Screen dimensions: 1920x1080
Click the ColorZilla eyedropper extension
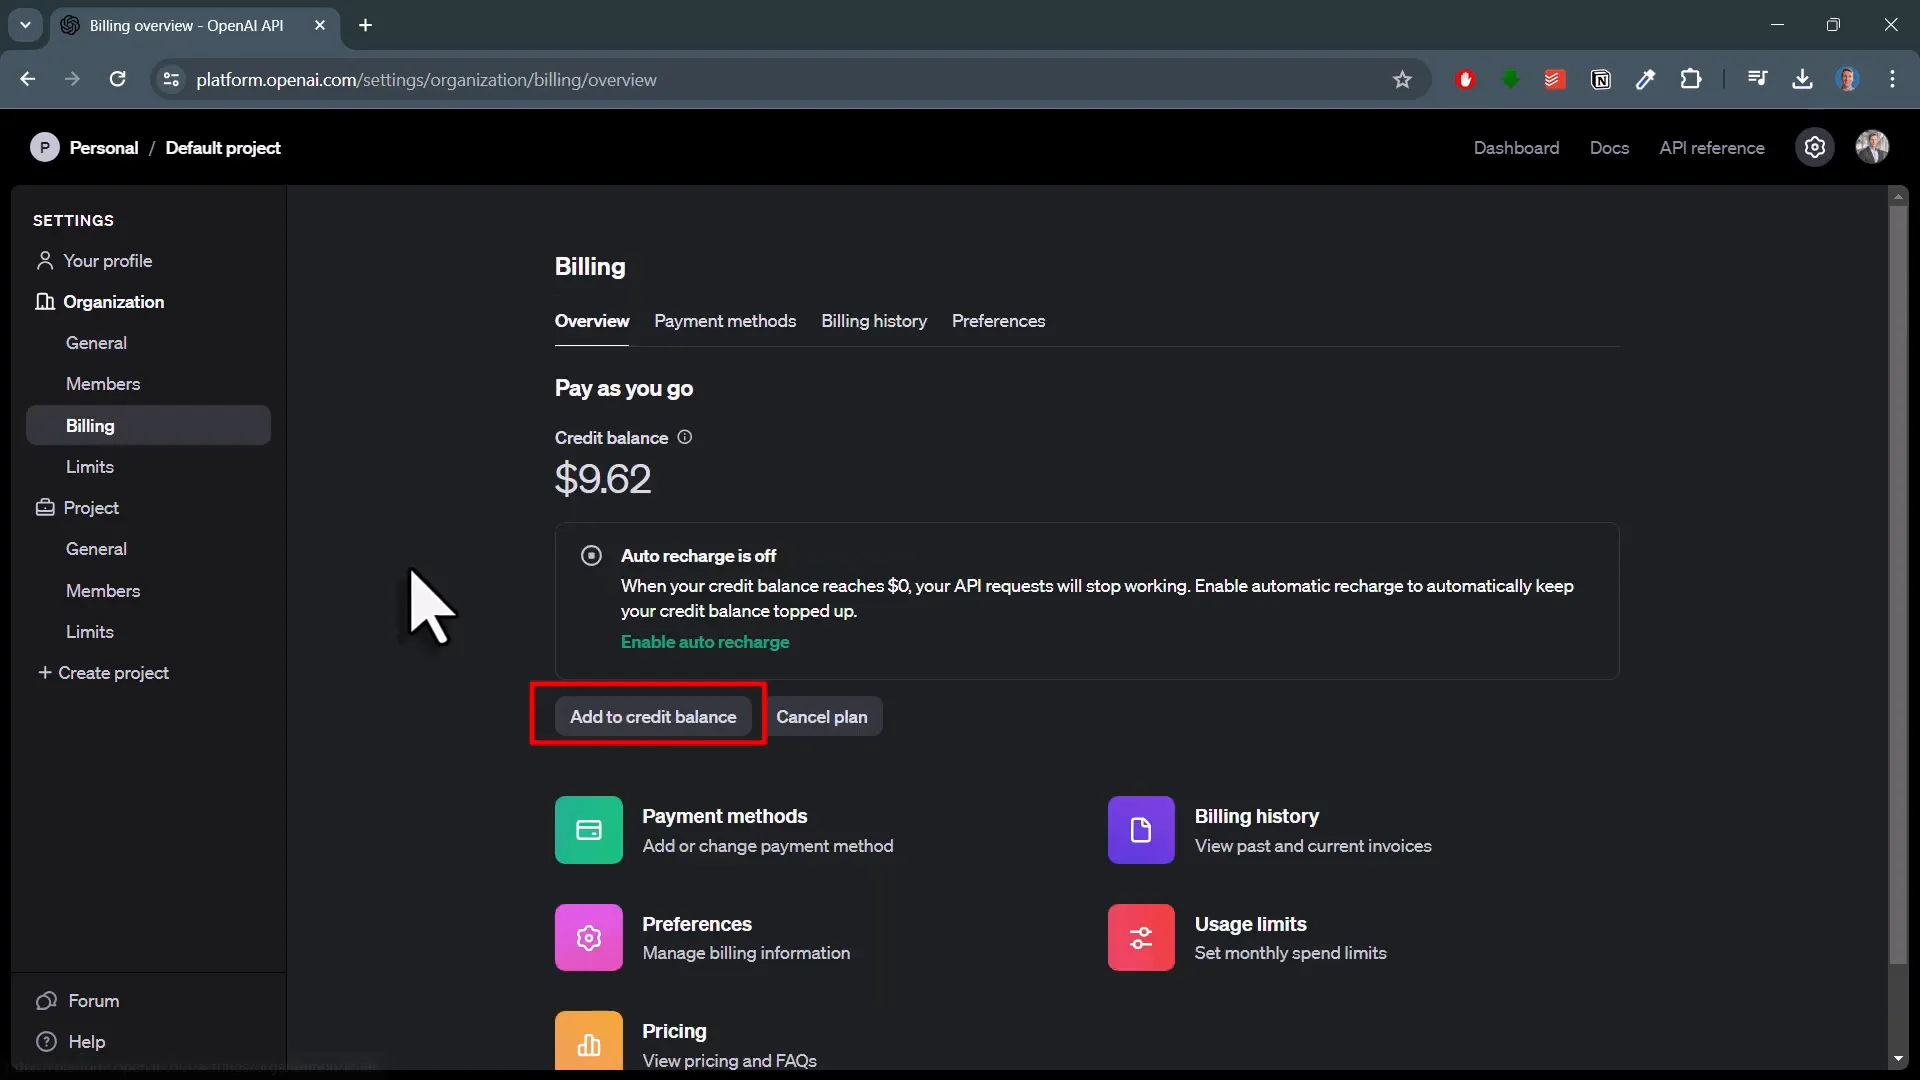(x=1646, y=79)
